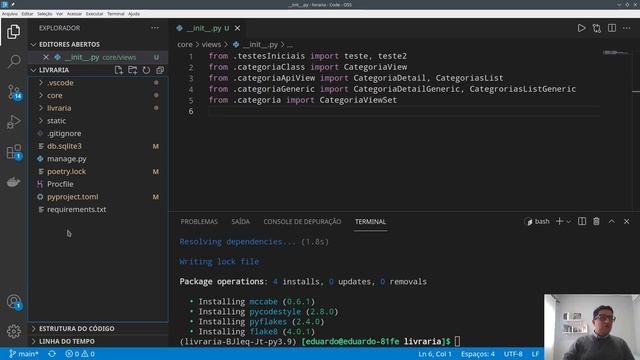Open the Extensions view
The height and width of the screenshot is (360, 640).
(x=13, y=152)
